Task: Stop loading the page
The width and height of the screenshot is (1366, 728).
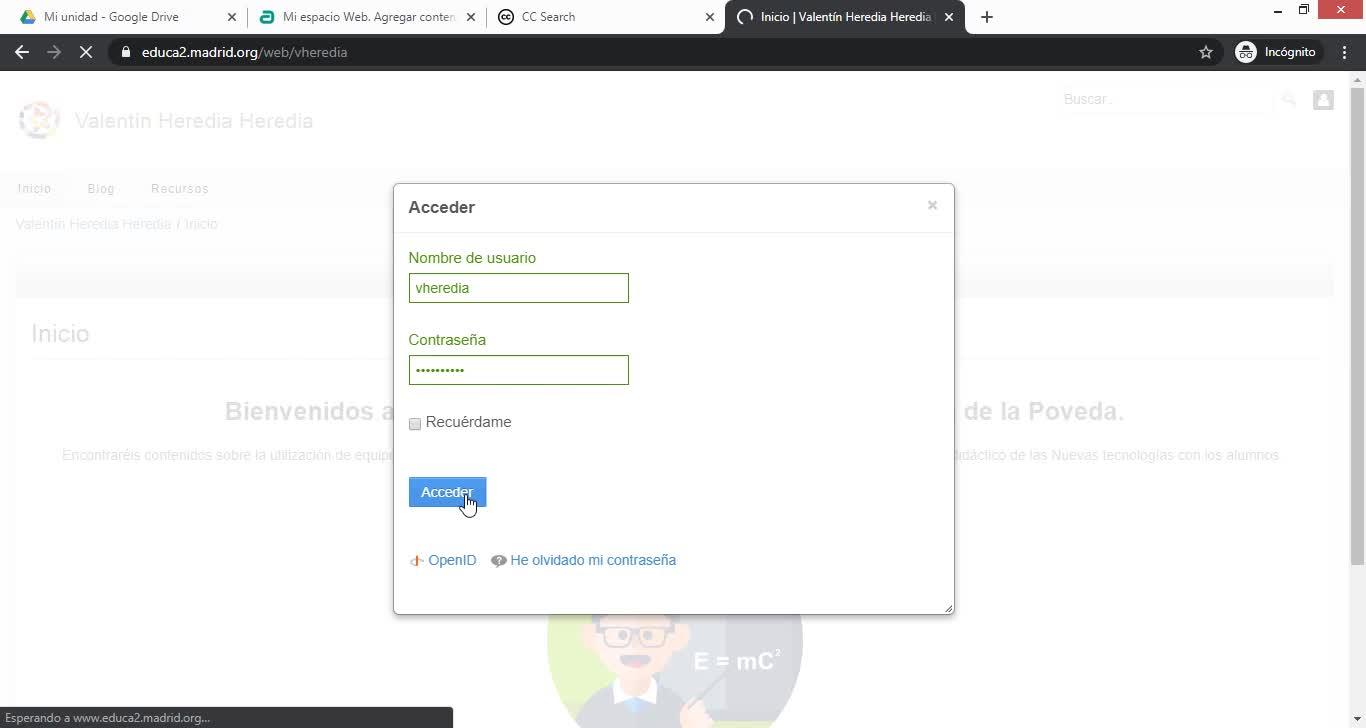Action: coord(86,52)
